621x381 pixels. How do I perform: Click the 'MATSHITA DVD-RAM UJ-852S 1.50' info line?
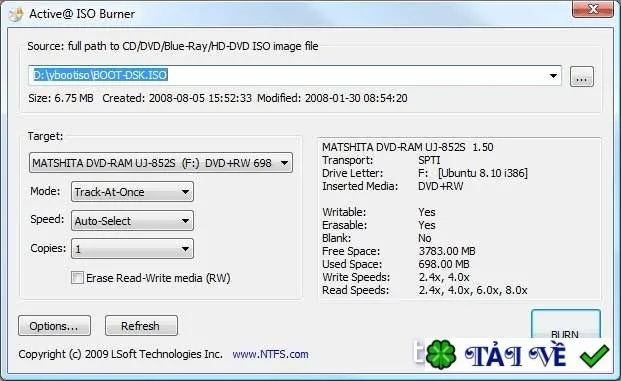[408, 147]
